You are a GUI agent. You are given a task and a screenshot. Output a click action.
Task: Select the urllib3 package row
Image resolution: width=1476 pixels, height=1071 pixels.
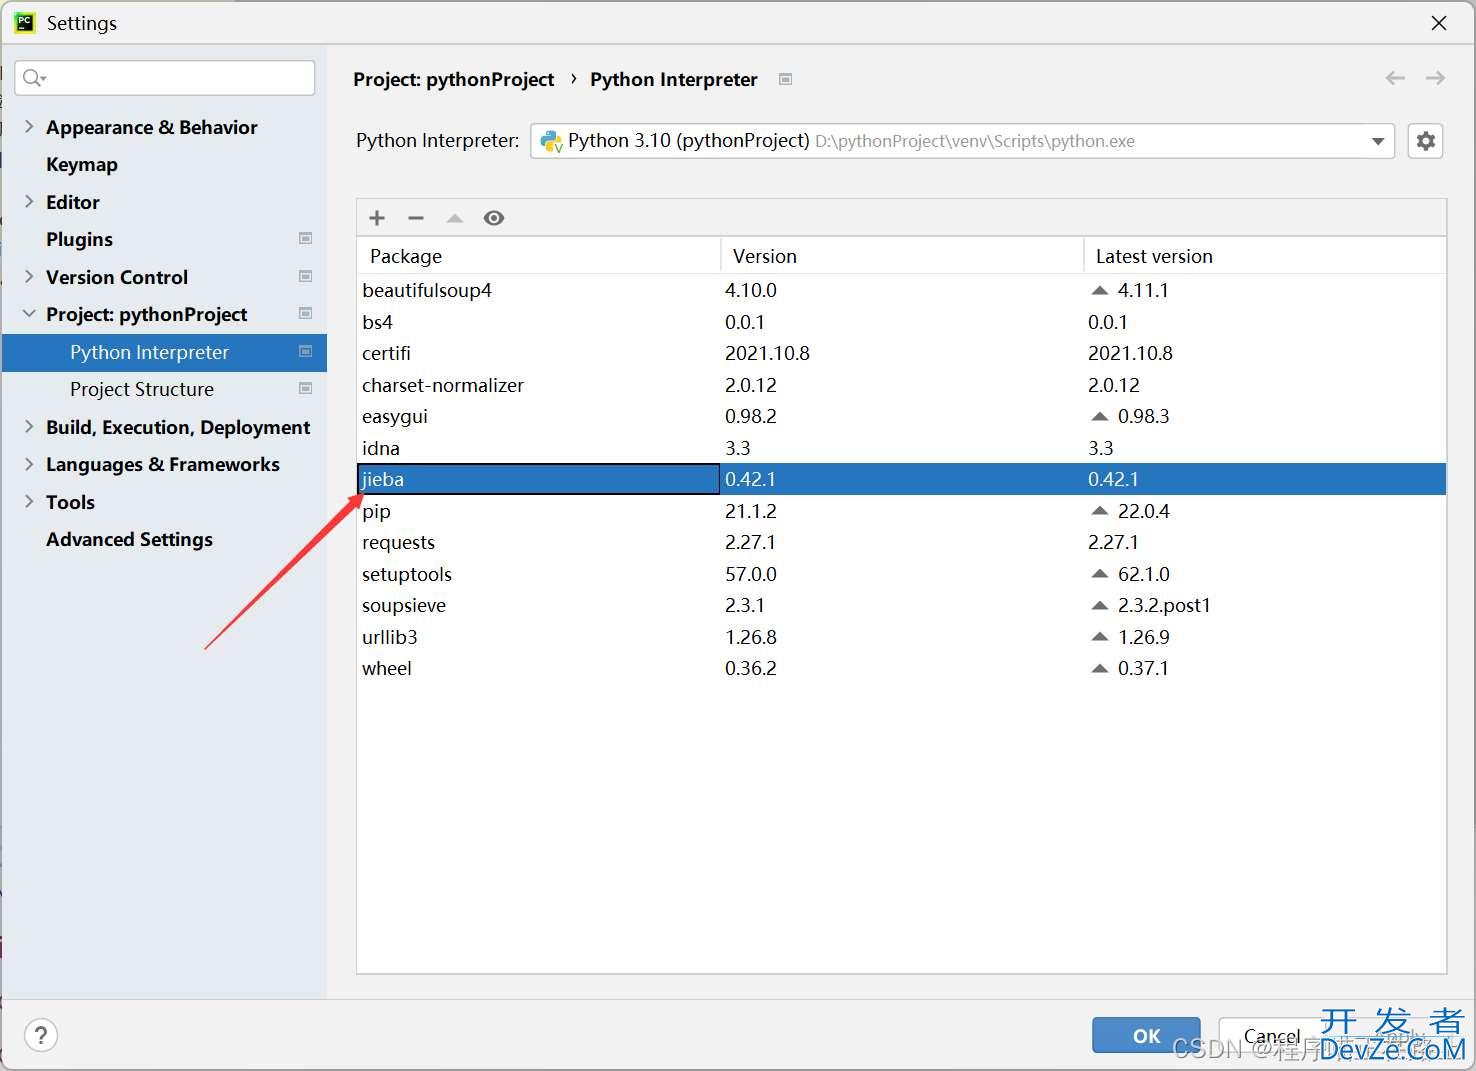902,637
